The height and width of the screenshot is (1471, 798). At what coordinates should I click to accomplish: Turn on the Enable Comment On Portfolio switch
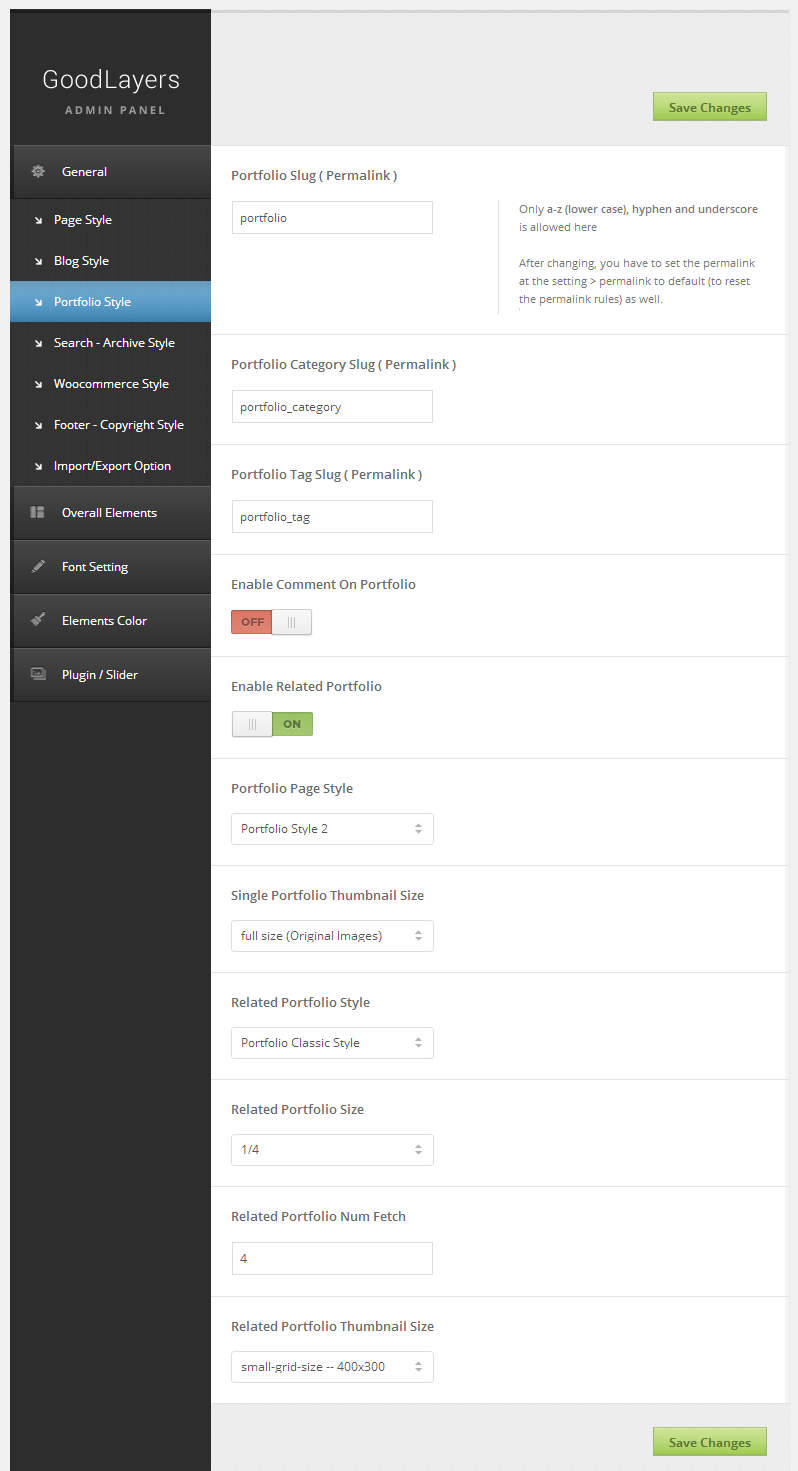271,622
